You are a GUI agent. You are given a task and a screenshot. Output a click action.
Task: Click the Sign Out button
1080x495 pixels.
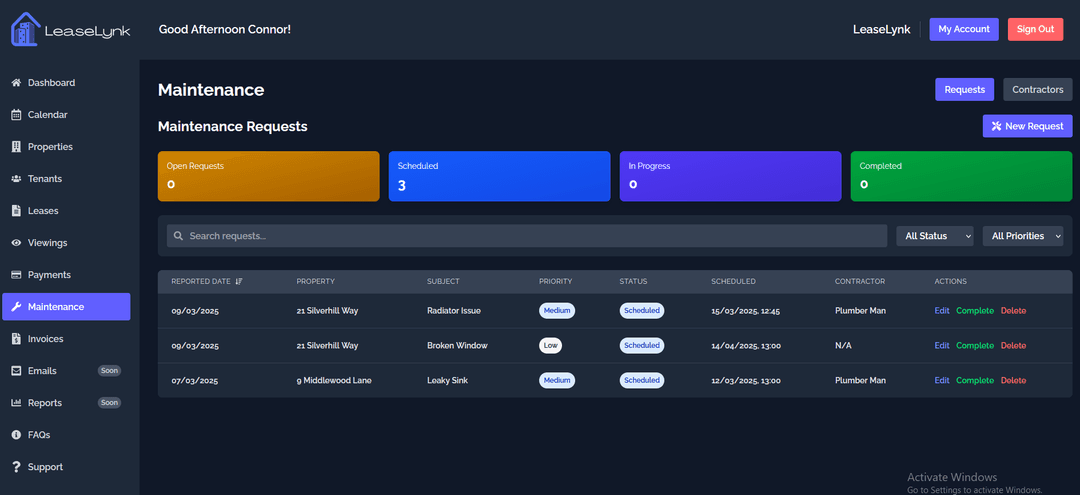click(1035, 30)
